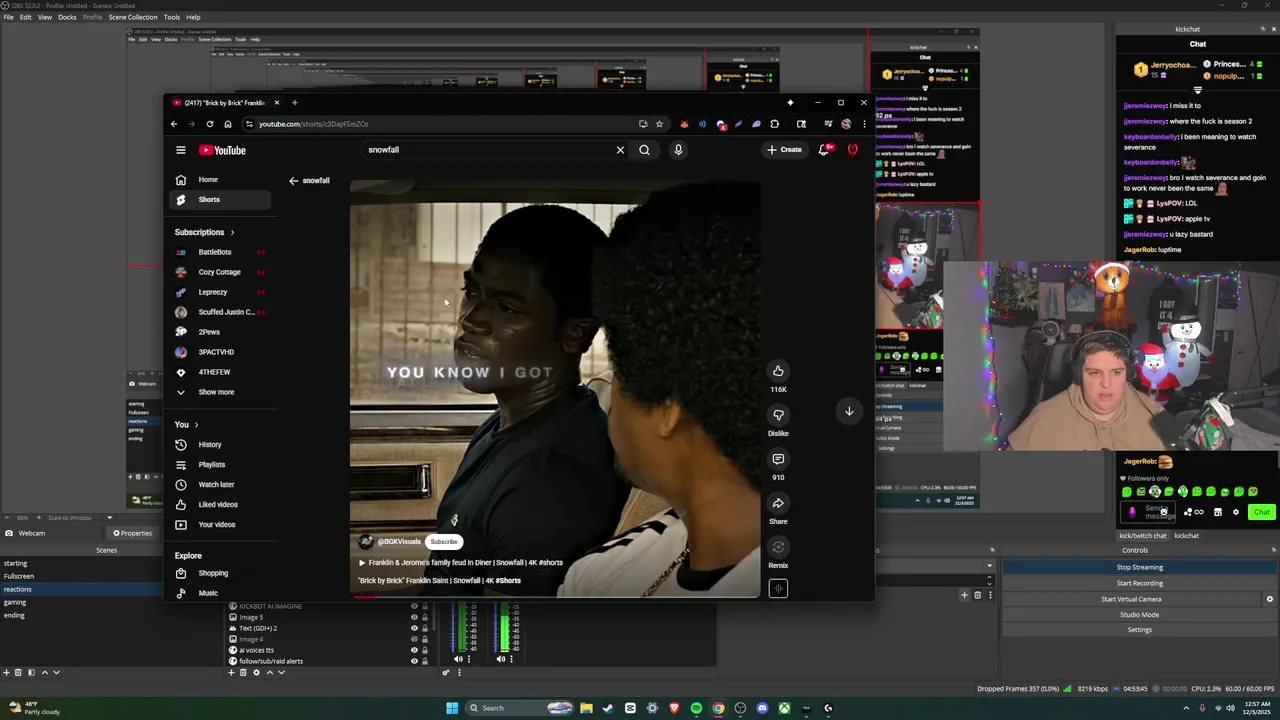Open File Explorer from the taskbar
1280x720 pixels.
[586, 708]
